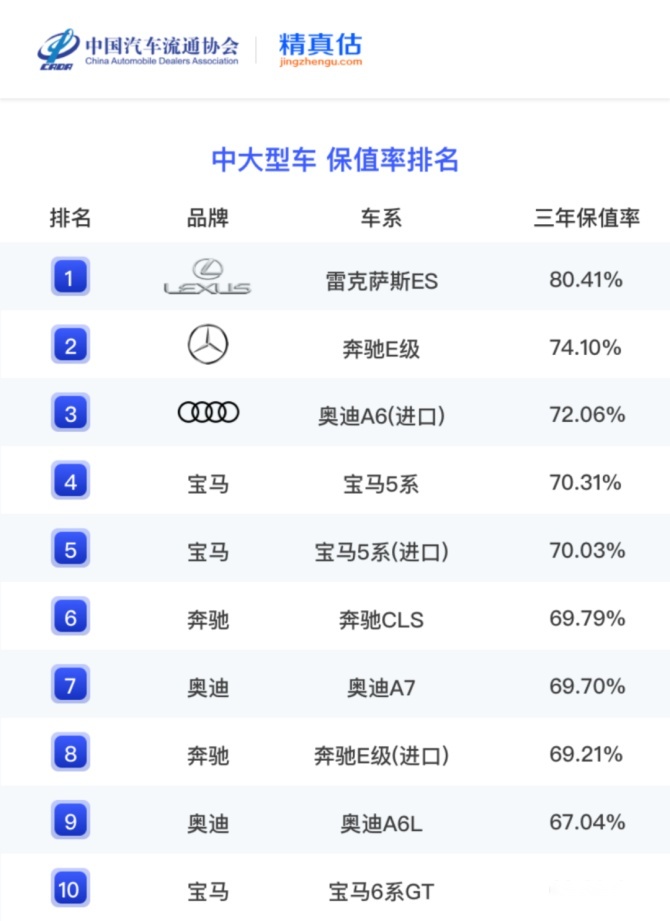This screenshot has width=670, height=921.
Task: Click the Audi four-rings logo
Action: (208, 412)
